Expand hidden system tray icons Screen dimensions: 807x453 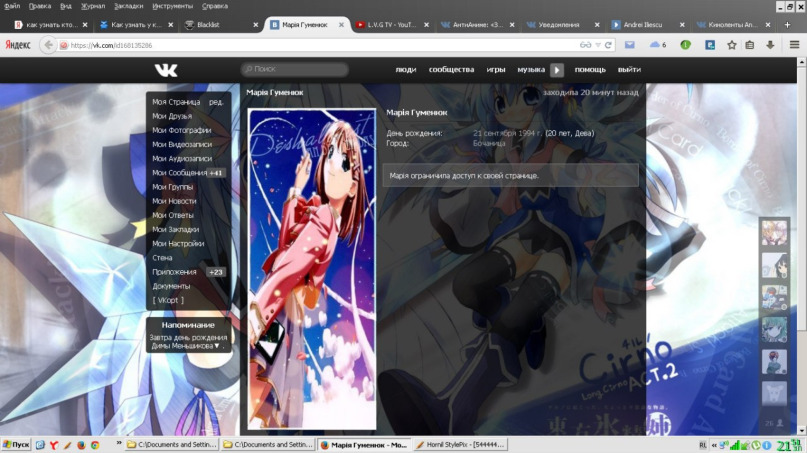click(714, 445)
